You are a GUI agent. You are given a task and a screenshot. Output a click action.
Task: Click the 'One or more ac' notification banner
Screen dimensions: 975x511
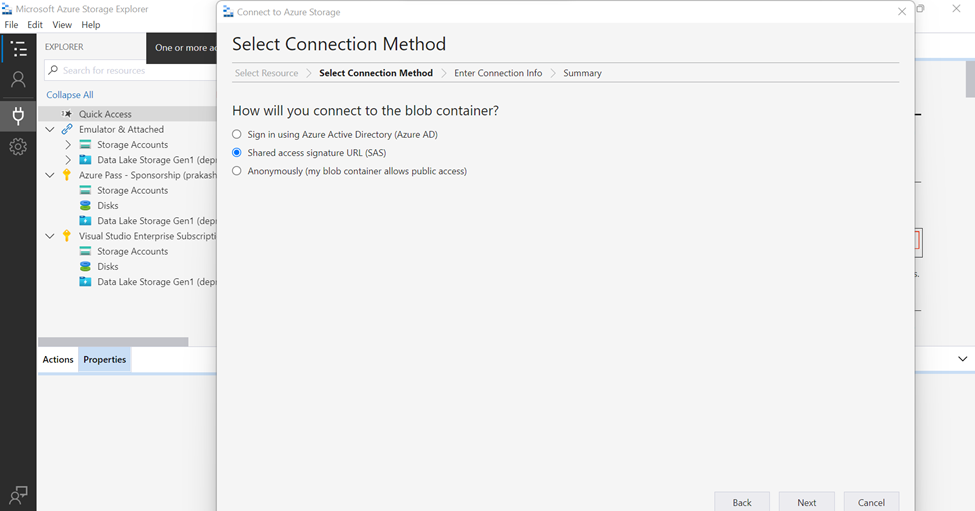click(x=182, y=48)
